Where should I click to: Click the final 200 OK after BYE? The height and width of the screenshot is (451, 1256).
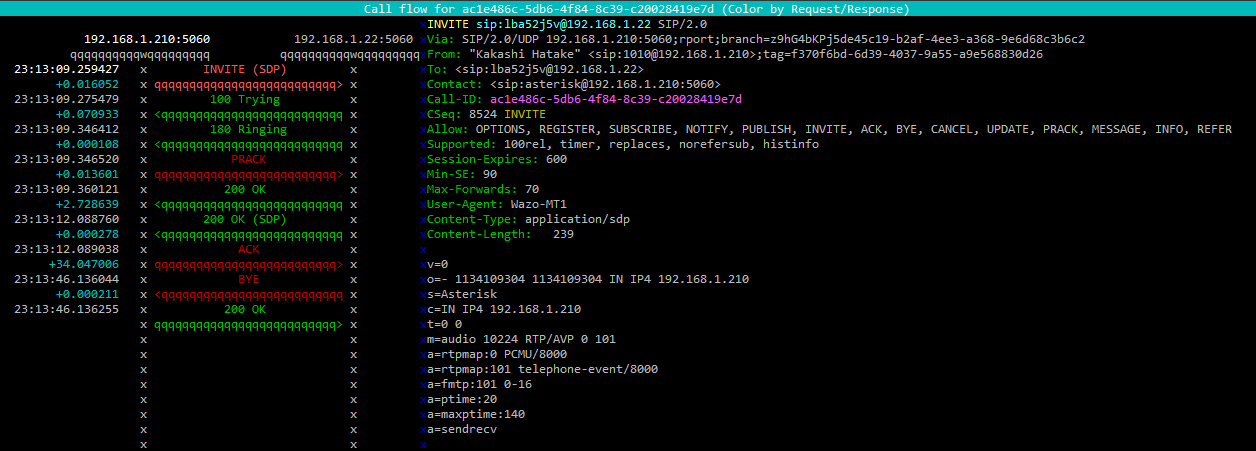[x=245, y=310]
